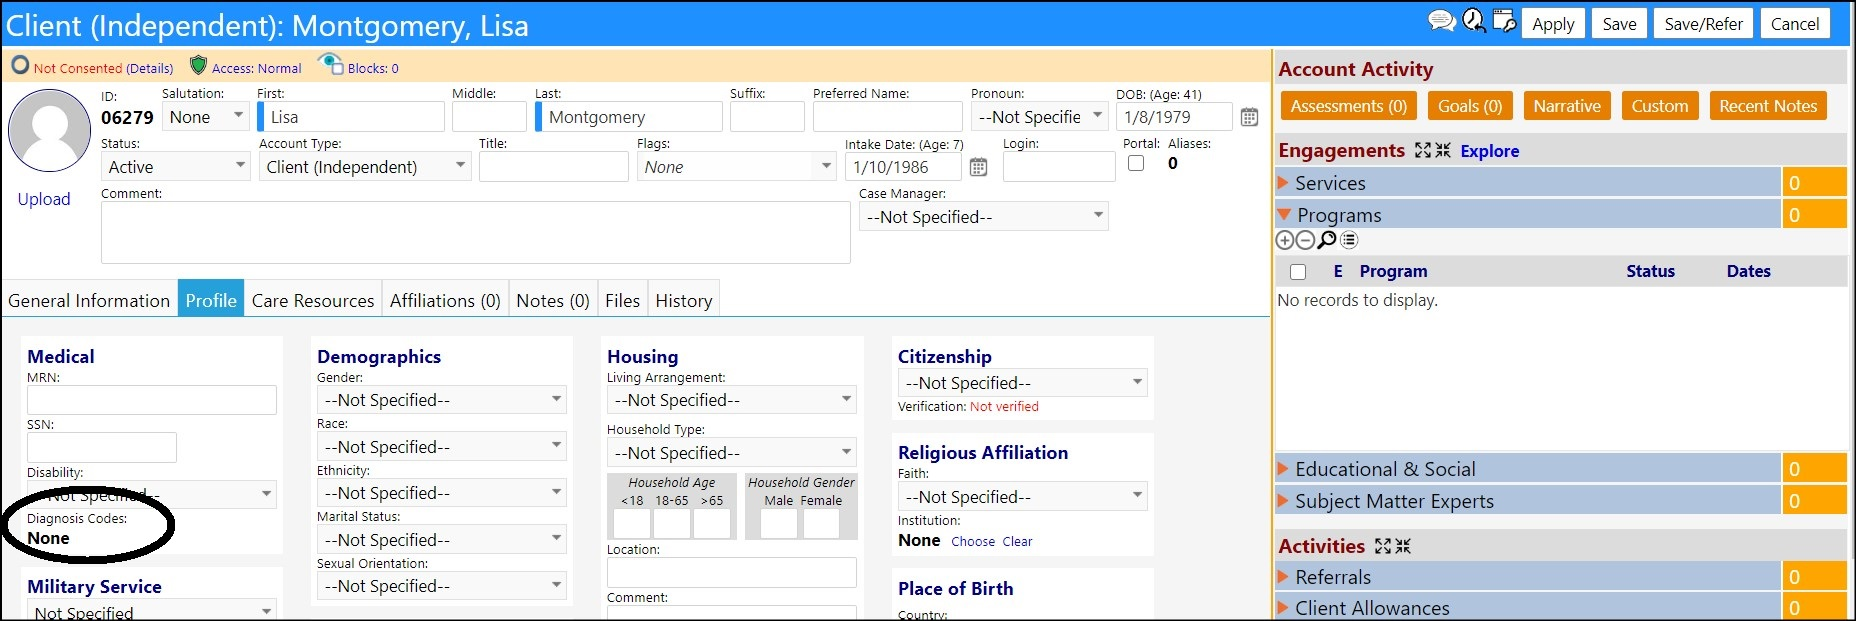Click the Save/Refer button
Screen dimensions: 1856x621
coord(1703,24)
